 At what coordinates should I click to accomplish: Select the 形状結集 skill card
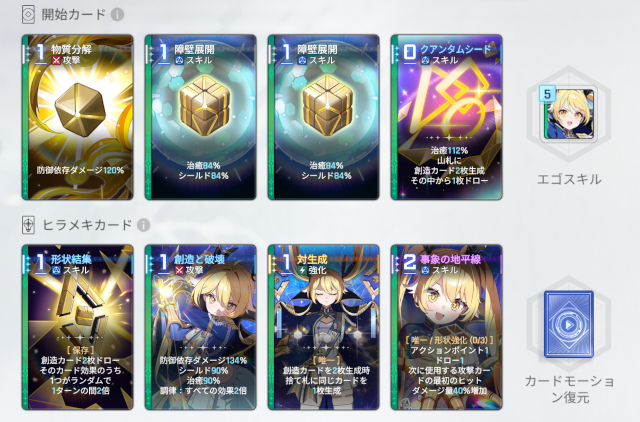coord(78,327)
